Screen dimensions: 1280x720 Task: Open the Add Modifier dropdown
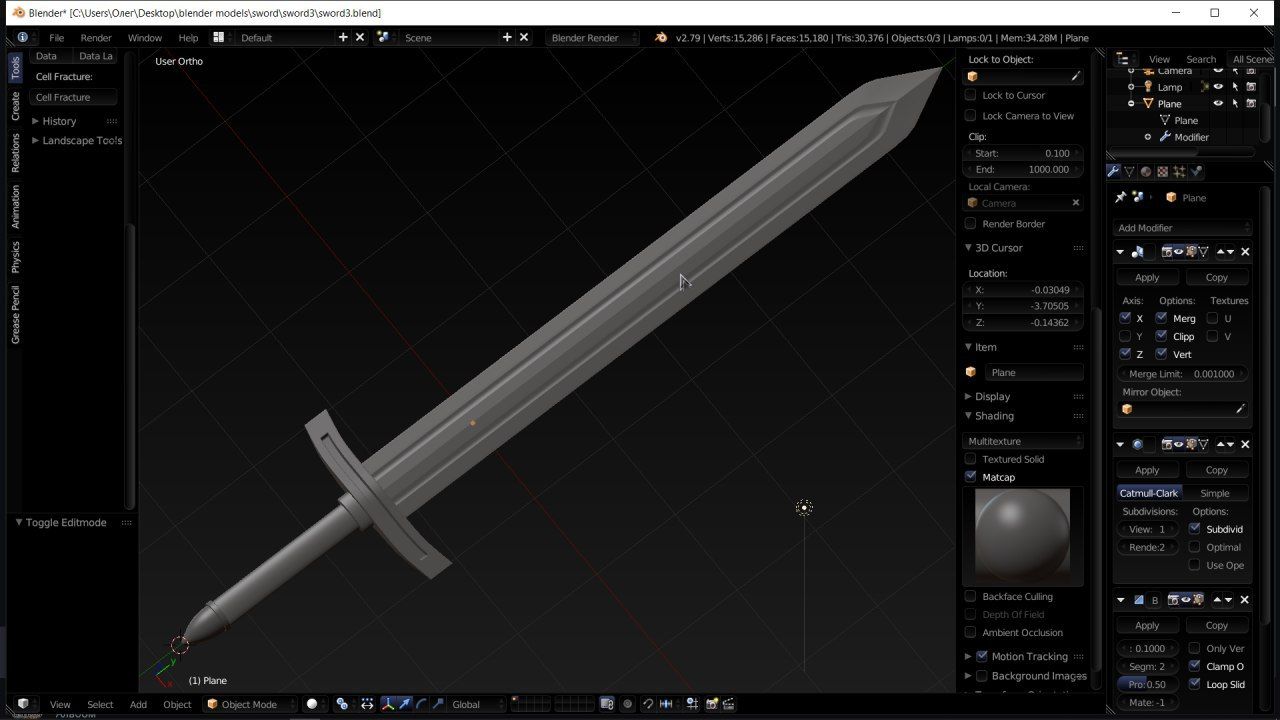(1183, 227)
